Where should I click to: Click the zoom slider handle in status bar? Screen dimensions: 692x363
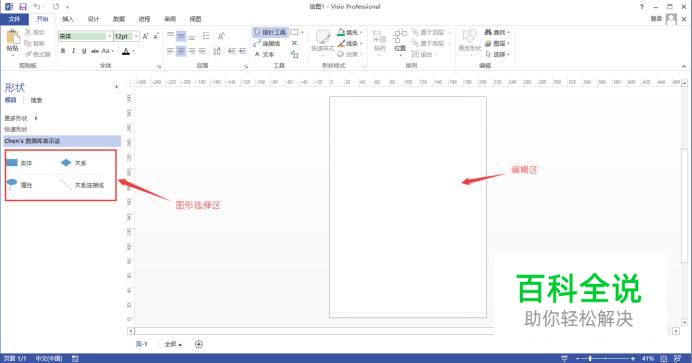(590, 359)
